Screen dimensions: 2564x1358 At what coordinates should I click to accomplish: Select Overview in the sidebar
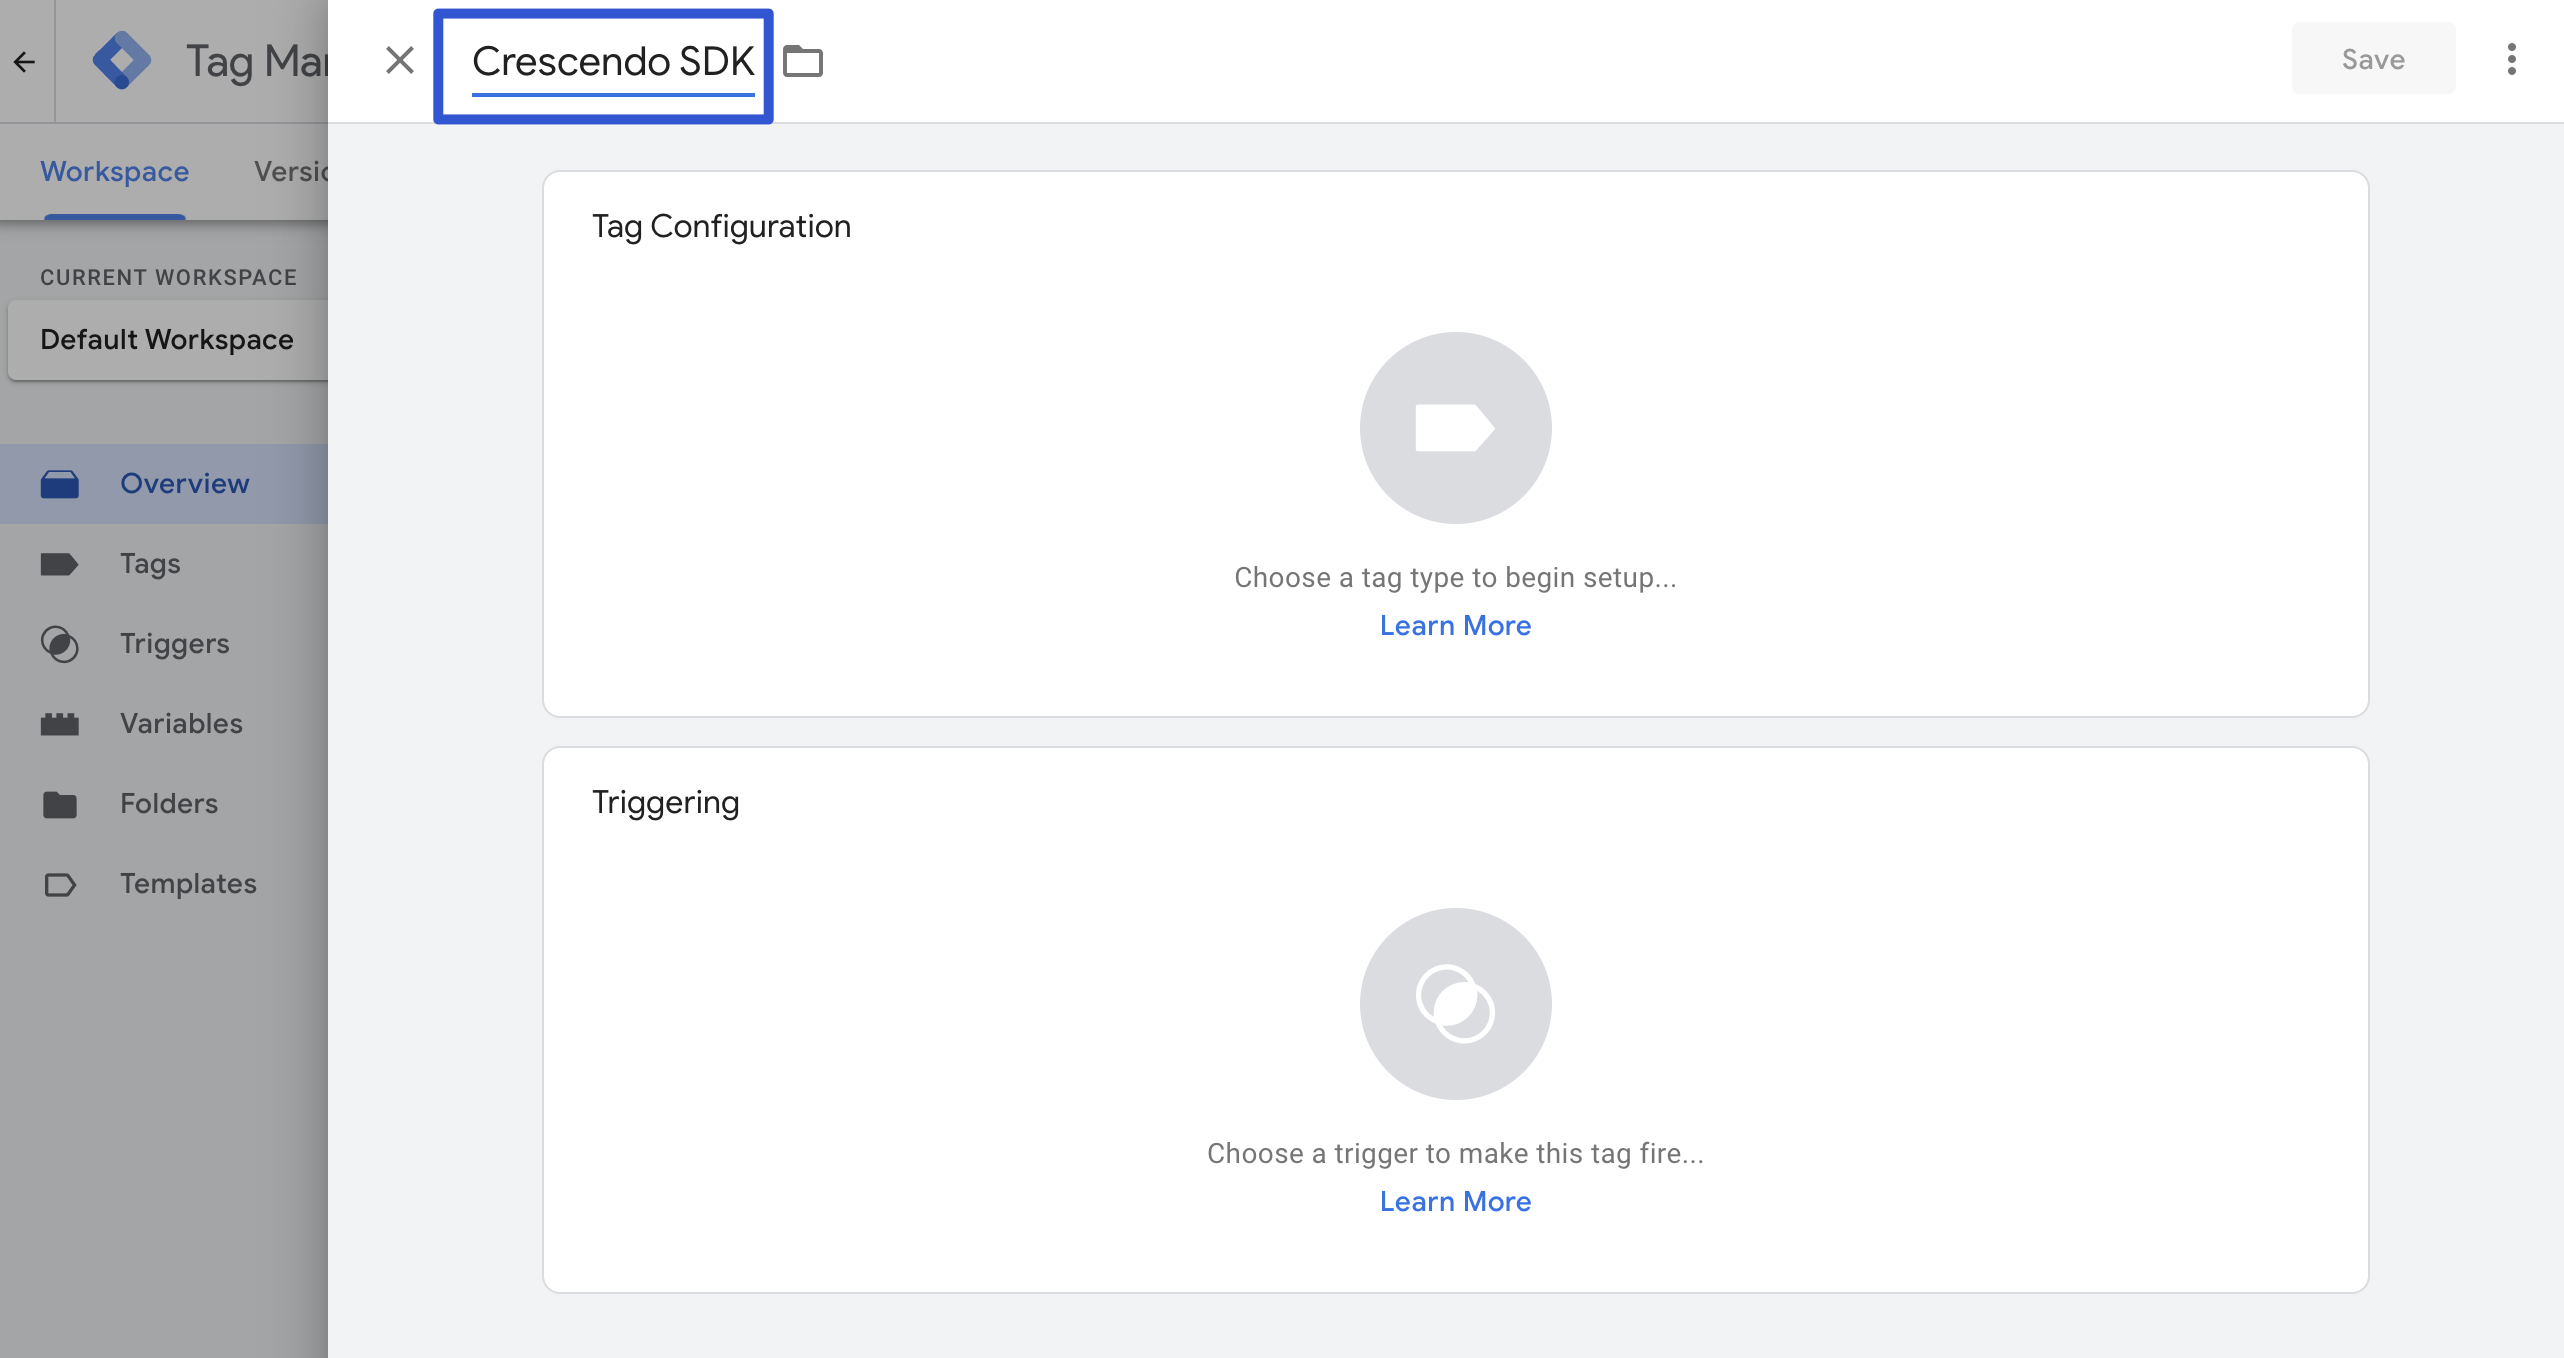pyautogui.click(x=184, y=484)
